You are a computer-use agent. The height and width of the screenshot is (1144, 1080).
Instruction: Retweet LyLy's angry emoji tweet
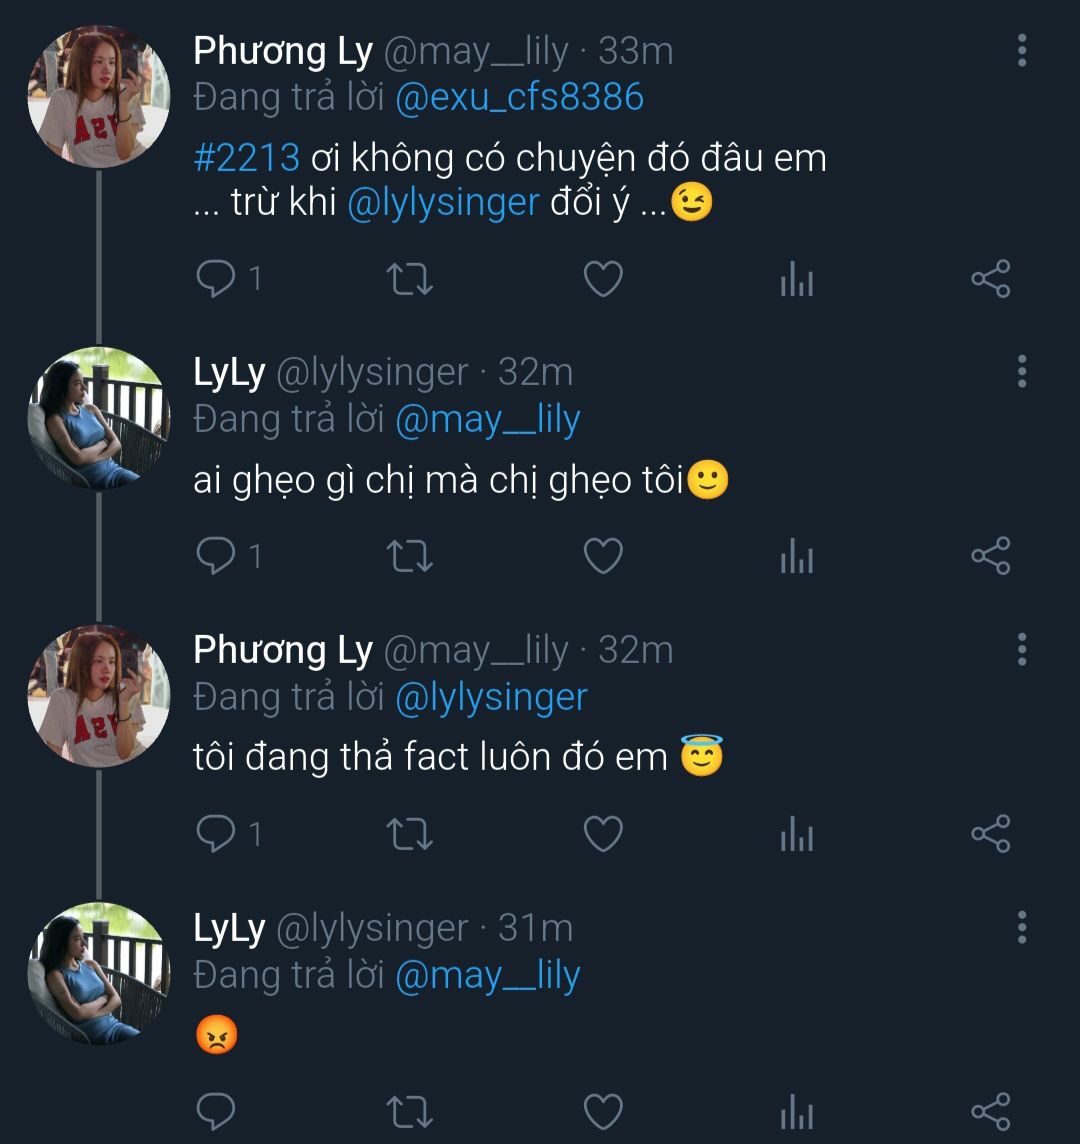click(x=409, y=1112)
